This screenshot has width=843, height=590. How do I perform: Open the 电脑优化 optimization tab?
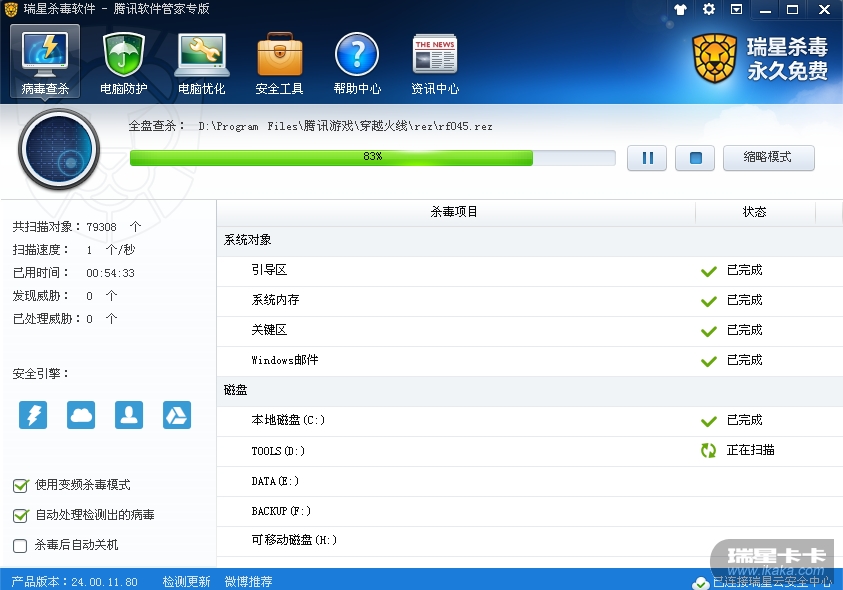click(202, 62)
